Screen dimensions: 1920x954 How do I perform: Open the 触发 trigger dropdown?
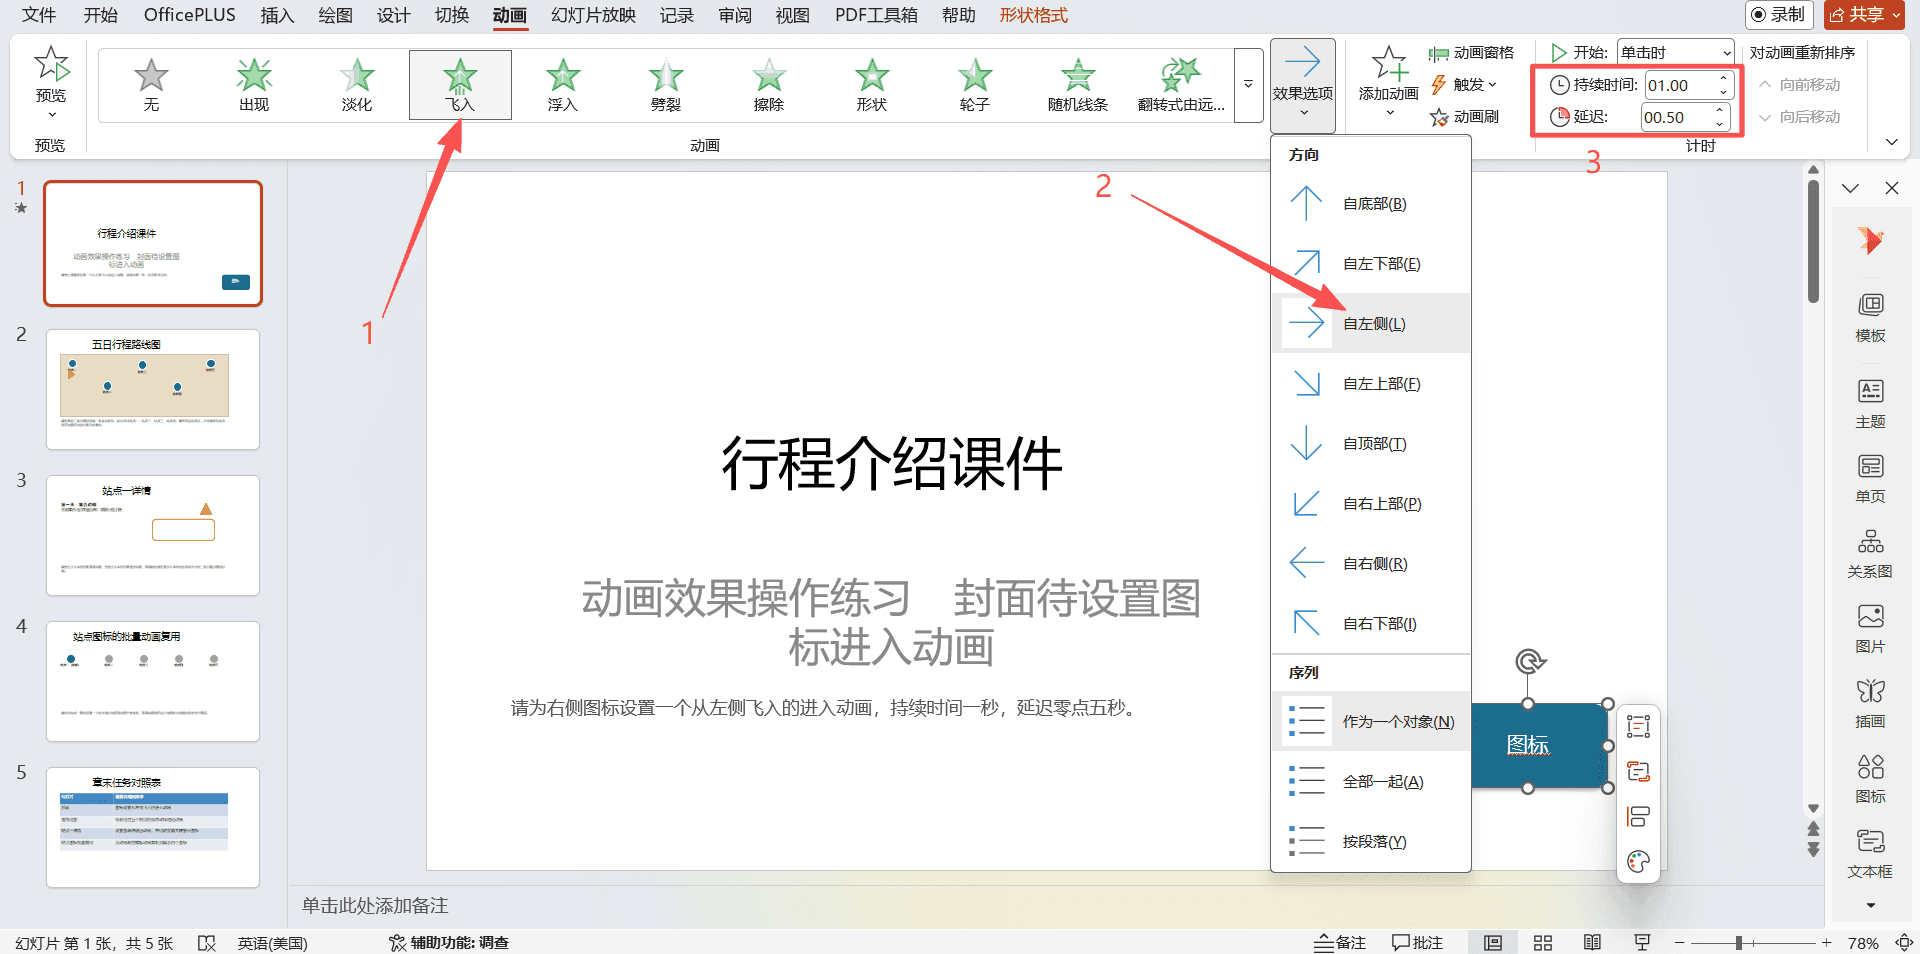pos(1464,85)
